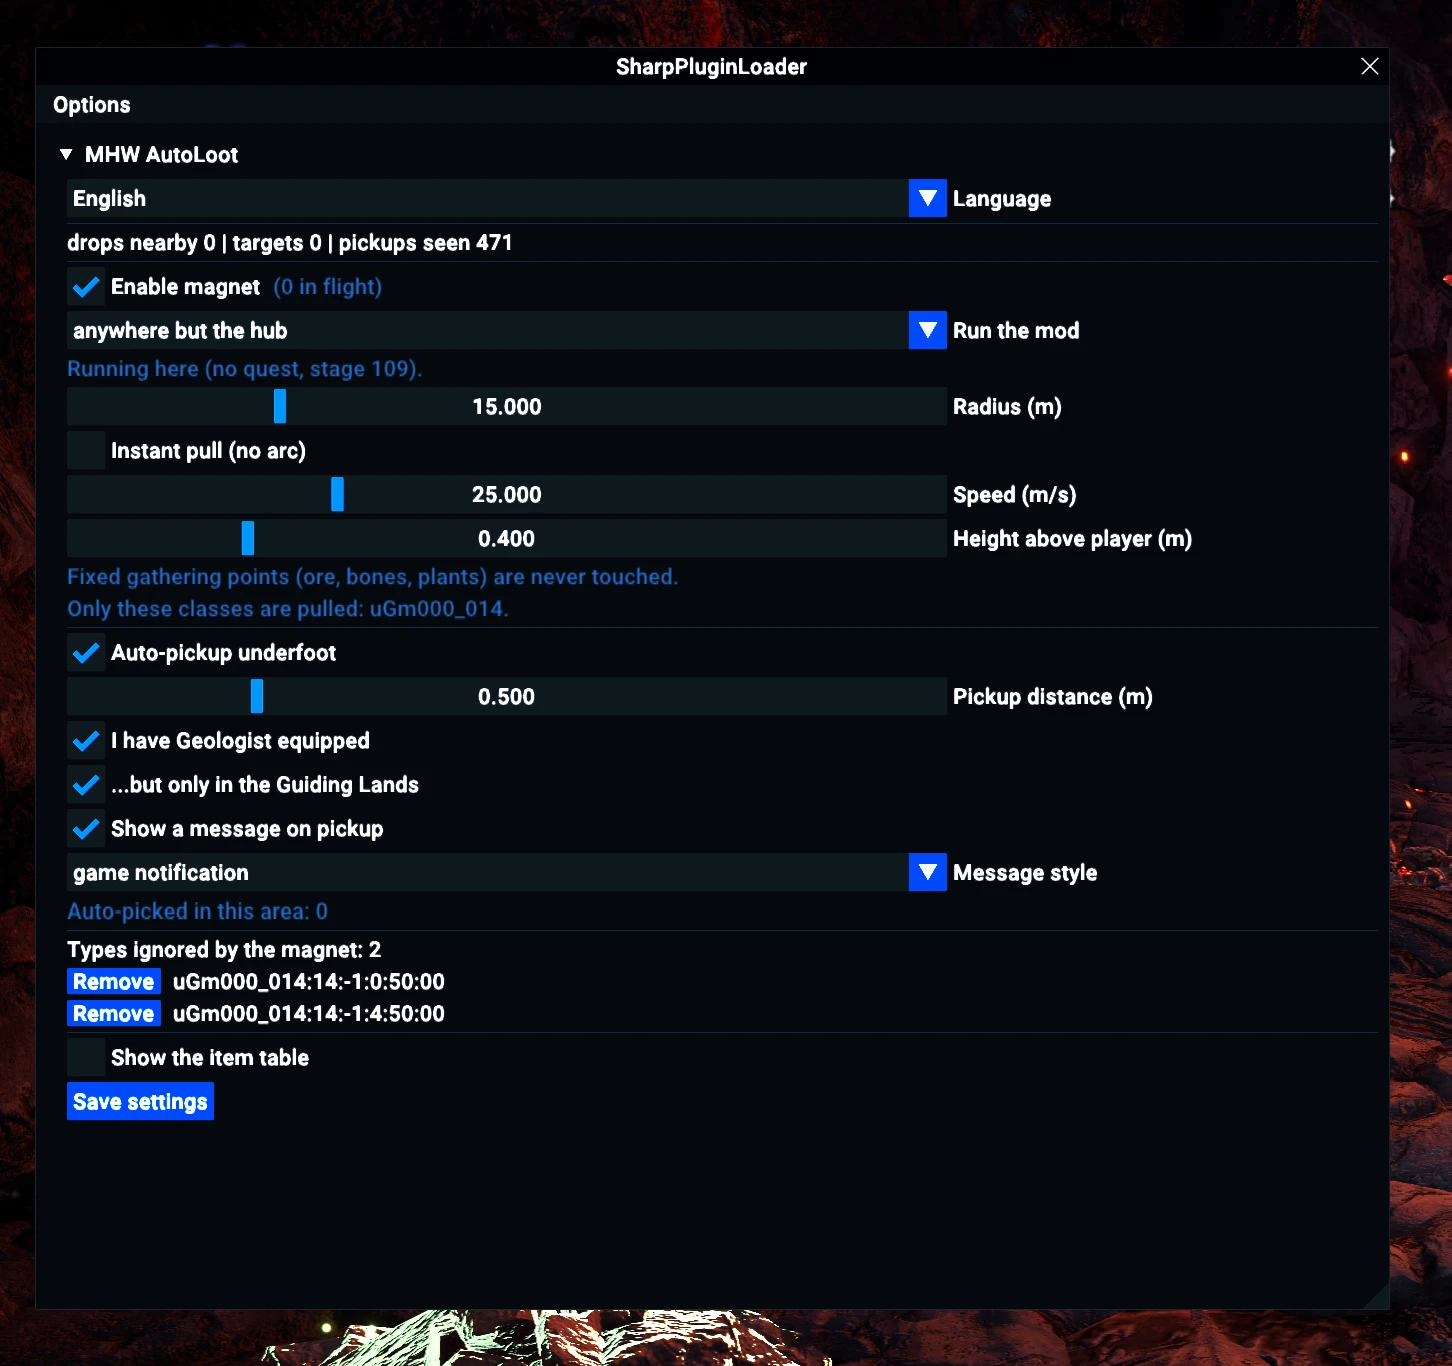Uncheck 'I have Geologist equipped'

pos(86,741)
